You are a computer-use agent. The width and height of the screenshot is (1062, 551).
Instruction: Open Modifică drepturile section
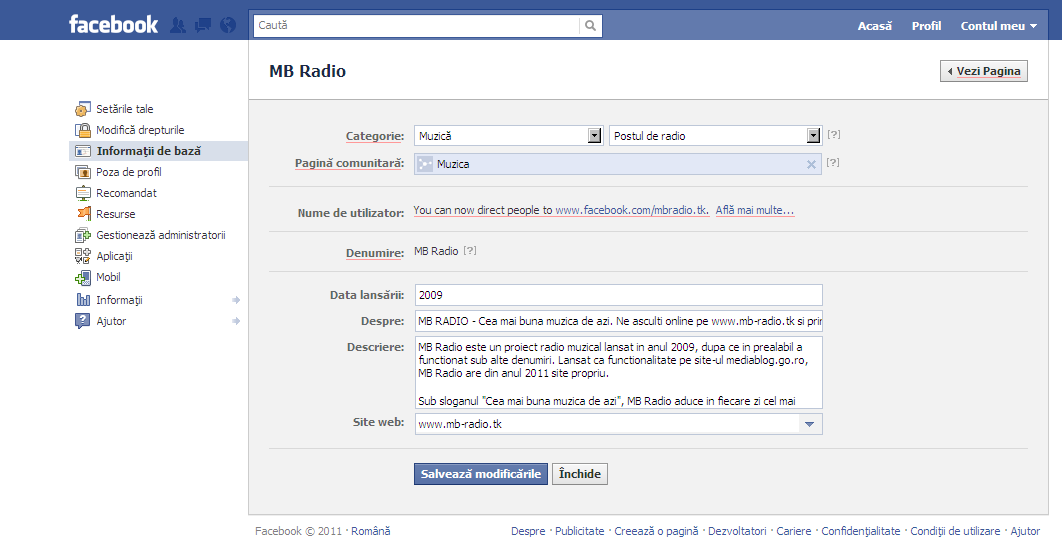tap(140, 130)
